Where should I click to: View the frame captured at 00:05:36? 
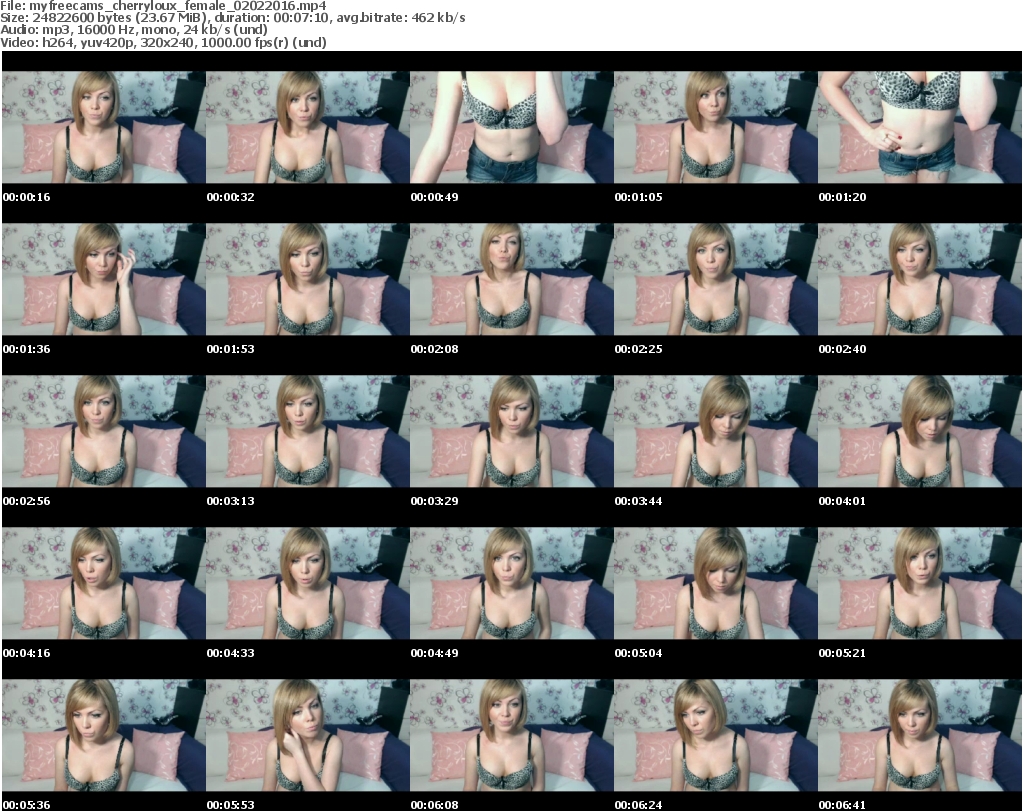pyautogui.click(x=104, y=736)
